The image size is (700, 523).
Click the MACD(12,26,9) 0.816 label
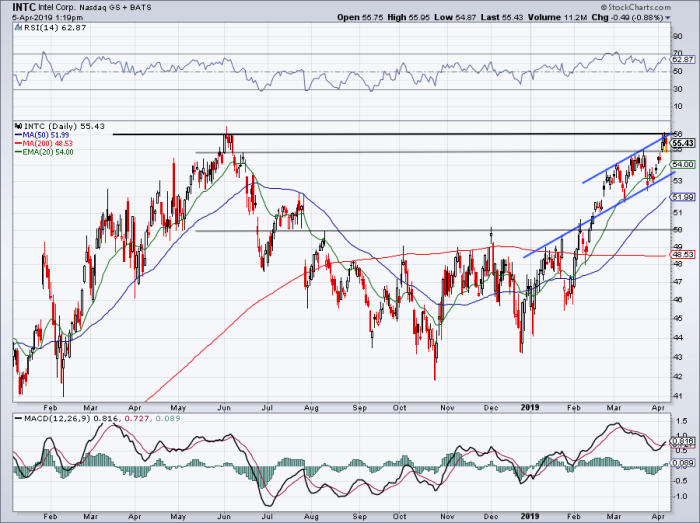(x=71, y=419)
